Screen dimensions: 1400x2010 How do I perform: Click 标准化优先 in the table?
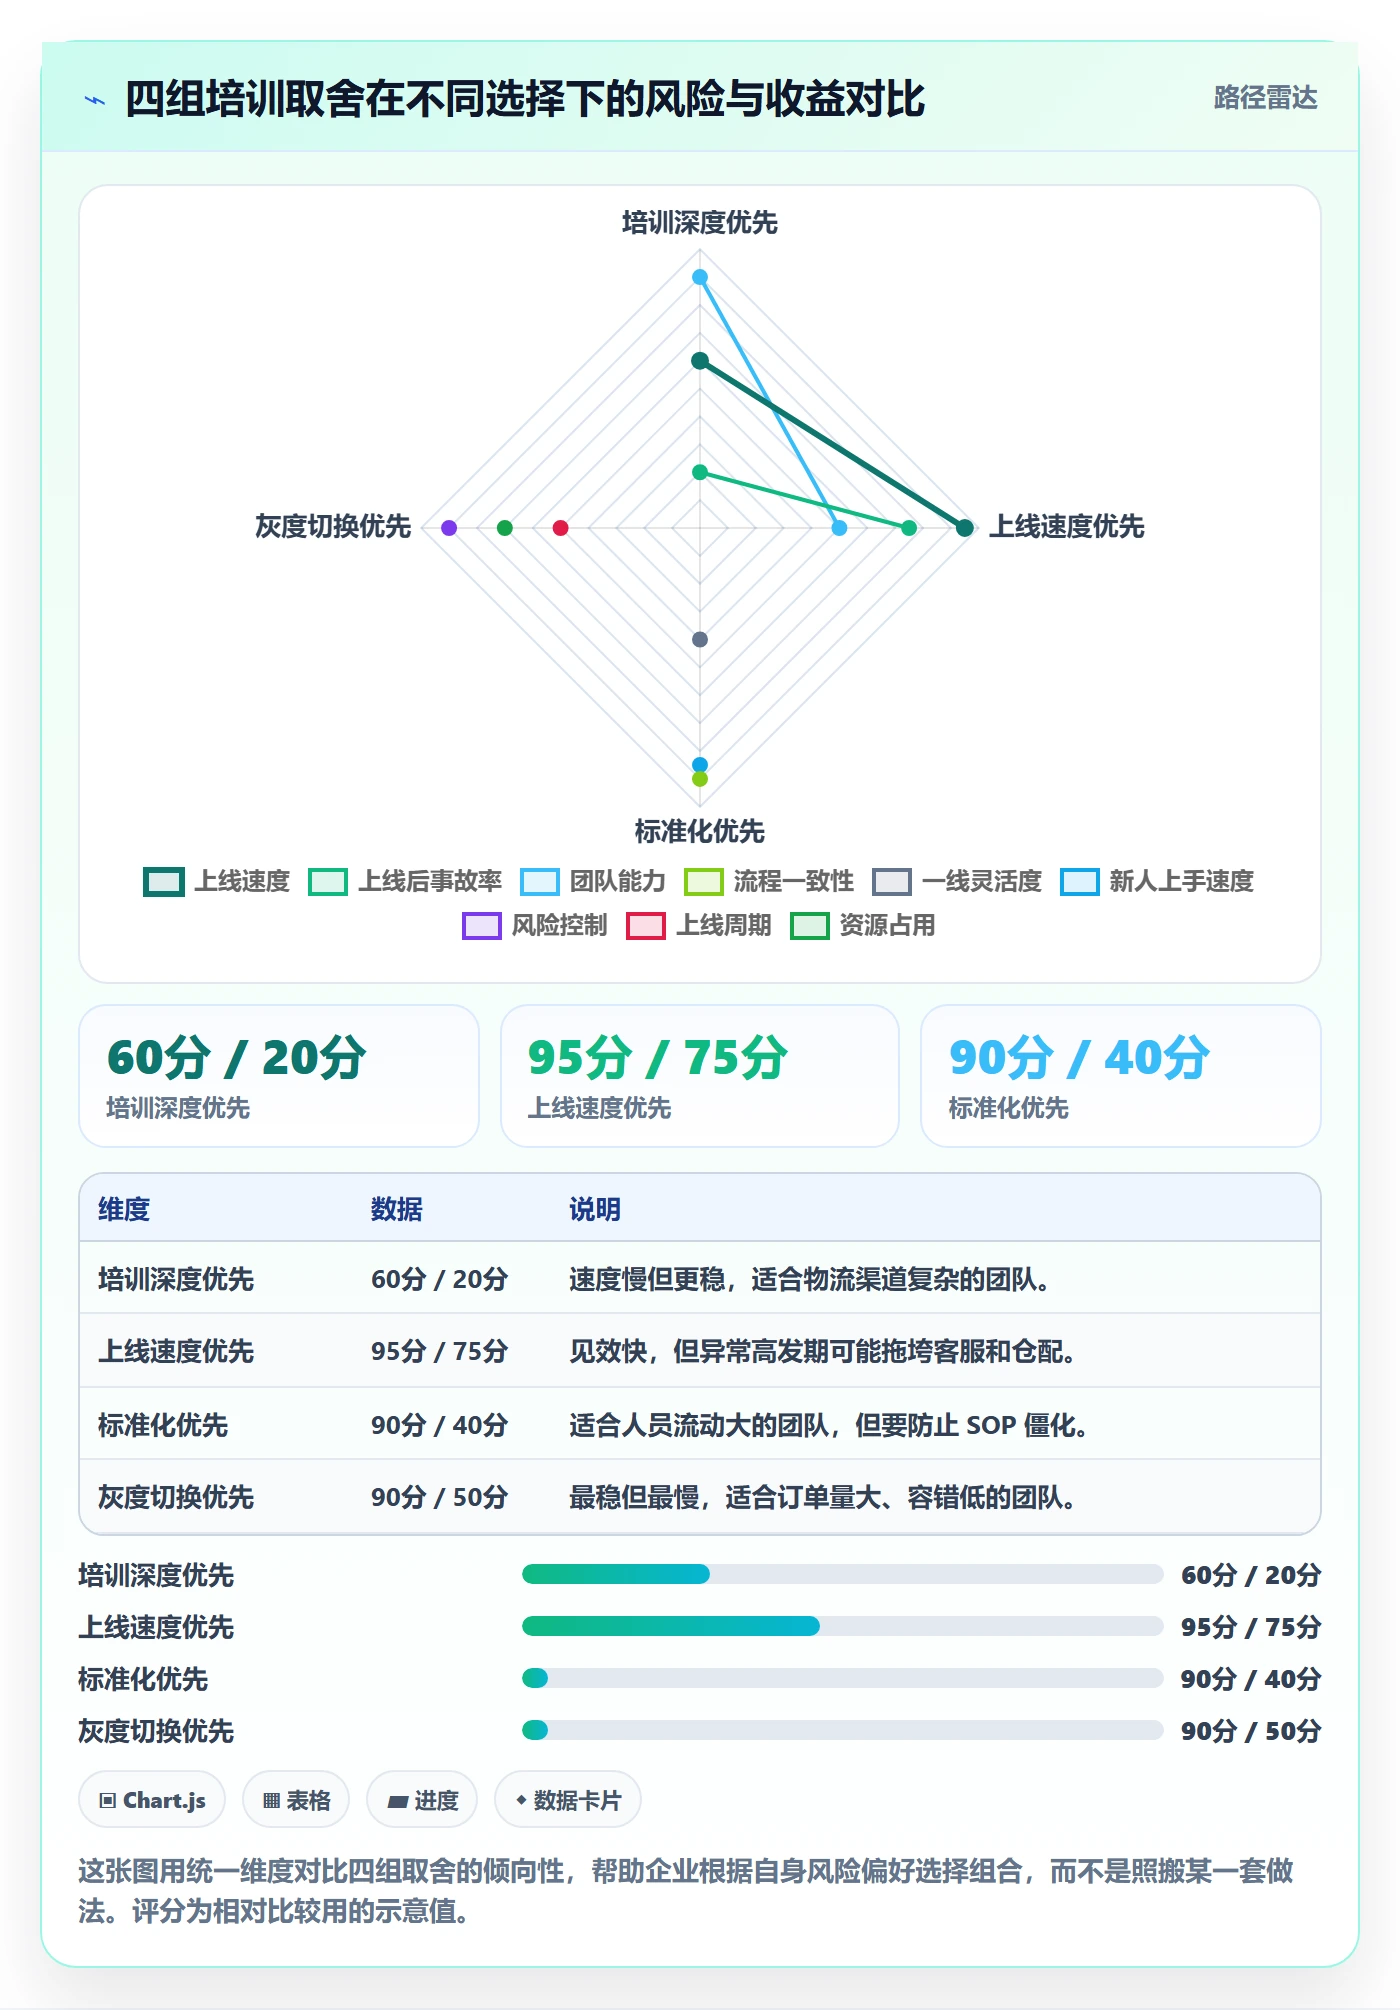point(163,1425)
